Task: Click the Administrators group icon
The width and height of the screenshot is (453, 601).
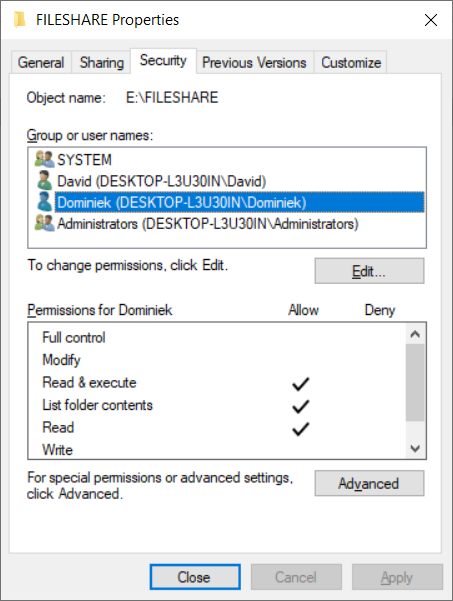Action: point(44,223)
